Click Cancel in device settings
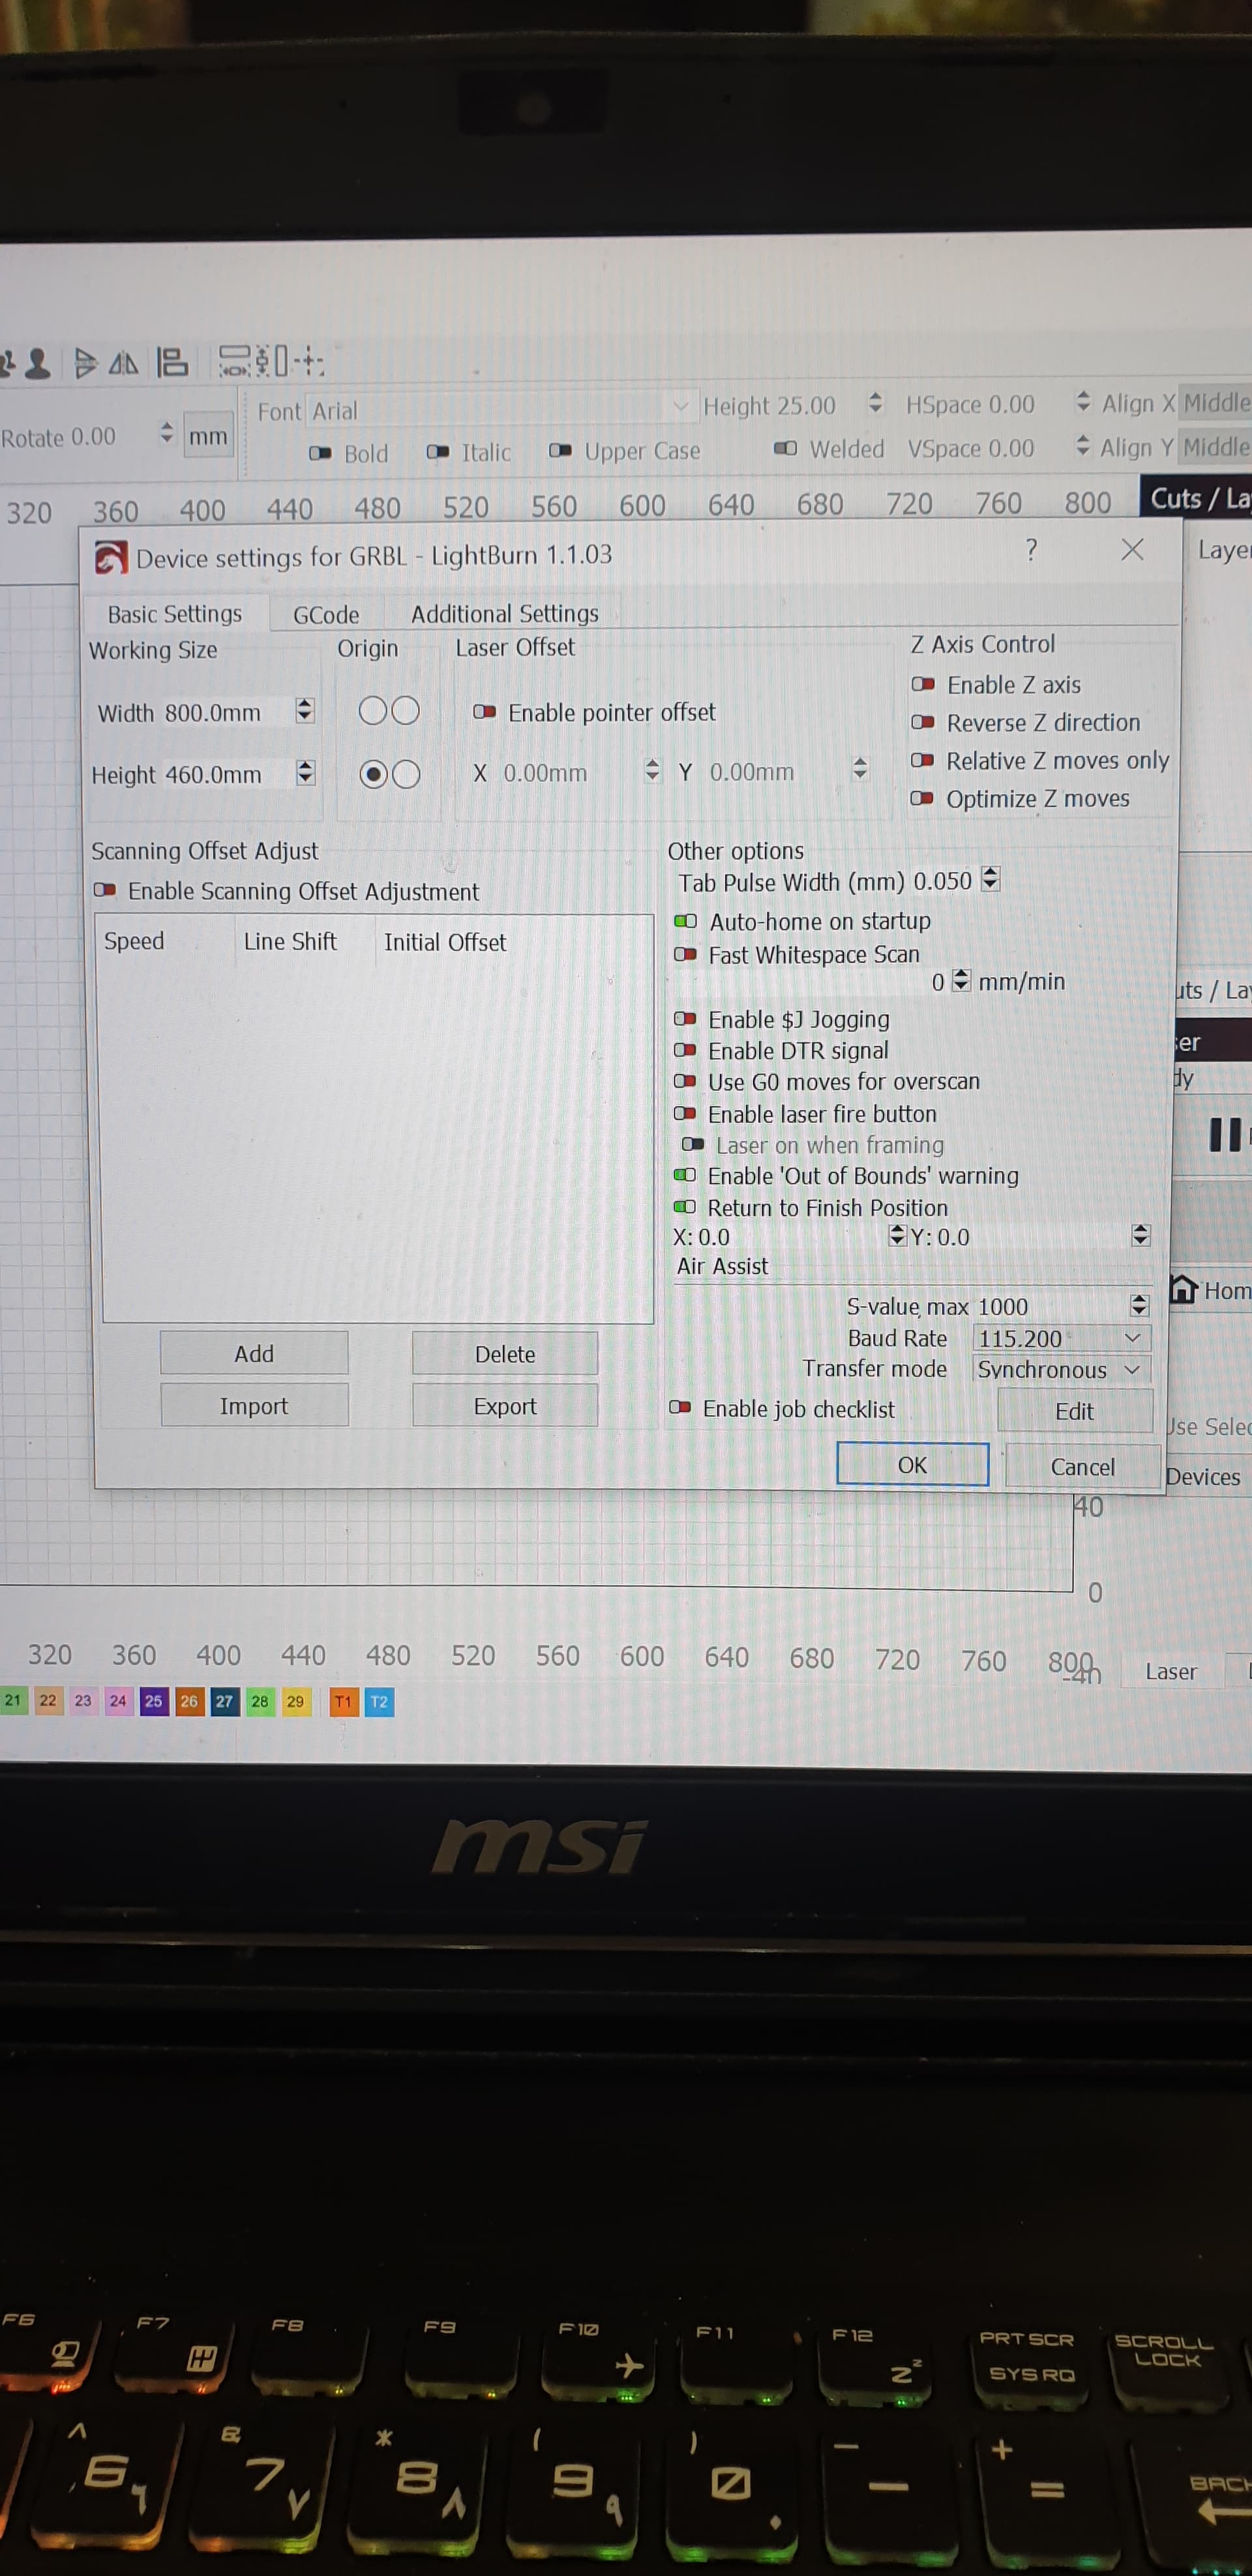 click(1083, 1467)
